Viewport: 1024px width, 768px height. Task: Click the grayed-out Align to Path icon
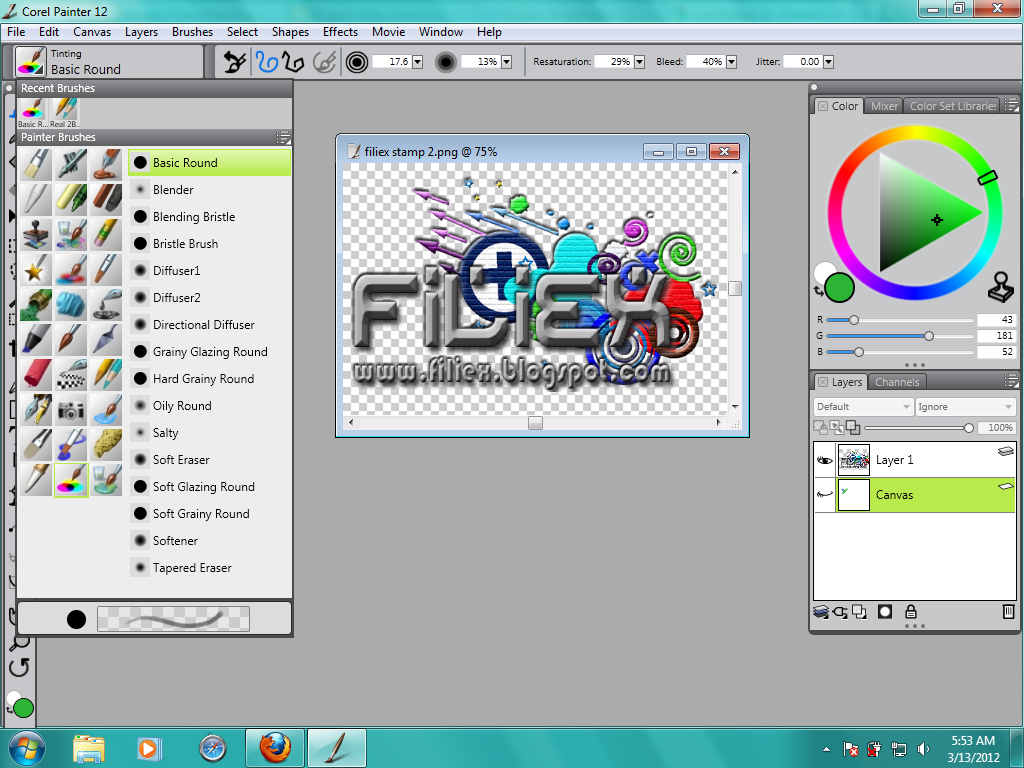click(325, 62)
